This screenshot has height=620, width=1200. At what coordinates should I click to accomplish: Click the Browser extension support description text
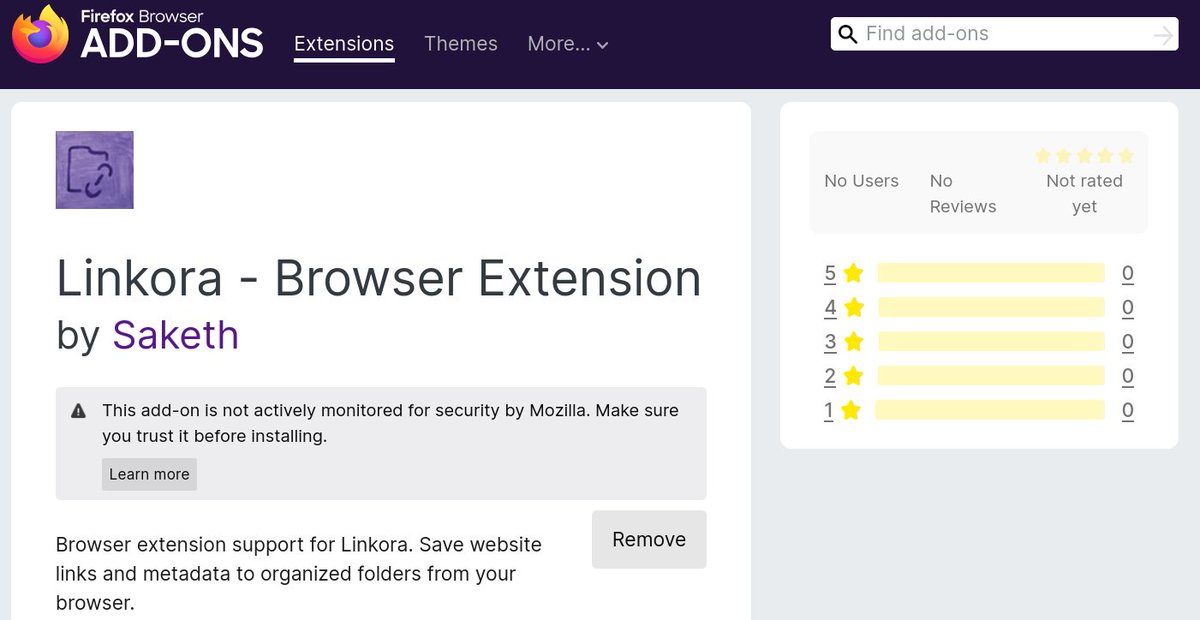click(x=299, y=574)
